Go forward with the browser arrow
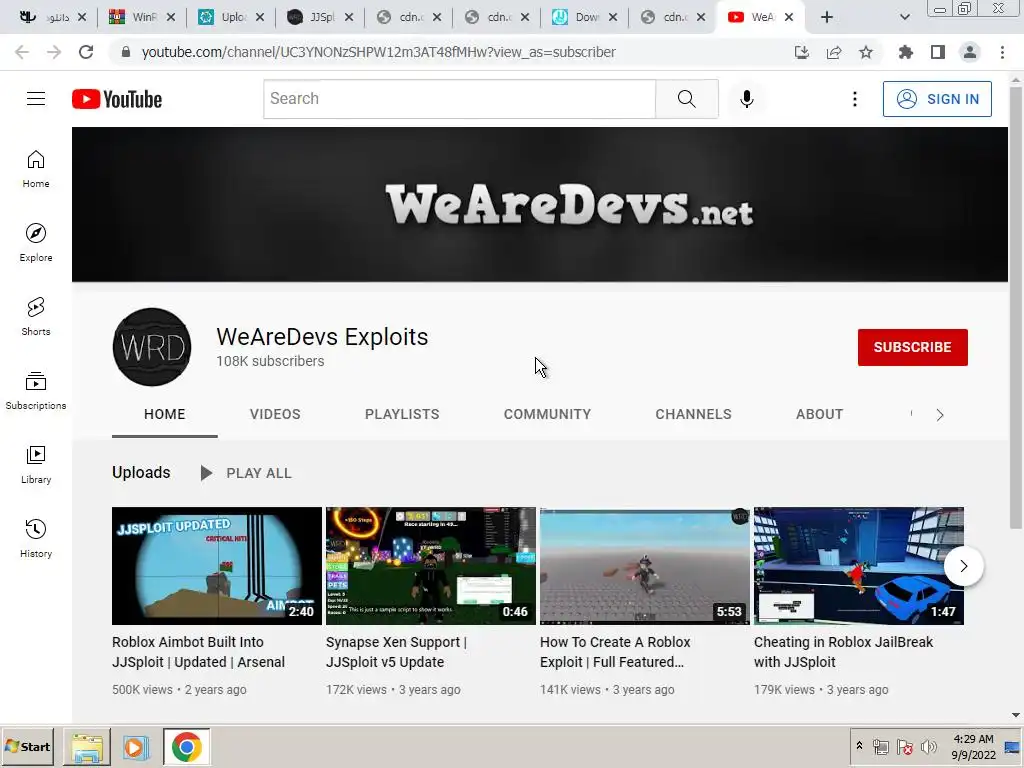1024x768 pixels. [54, 52]
